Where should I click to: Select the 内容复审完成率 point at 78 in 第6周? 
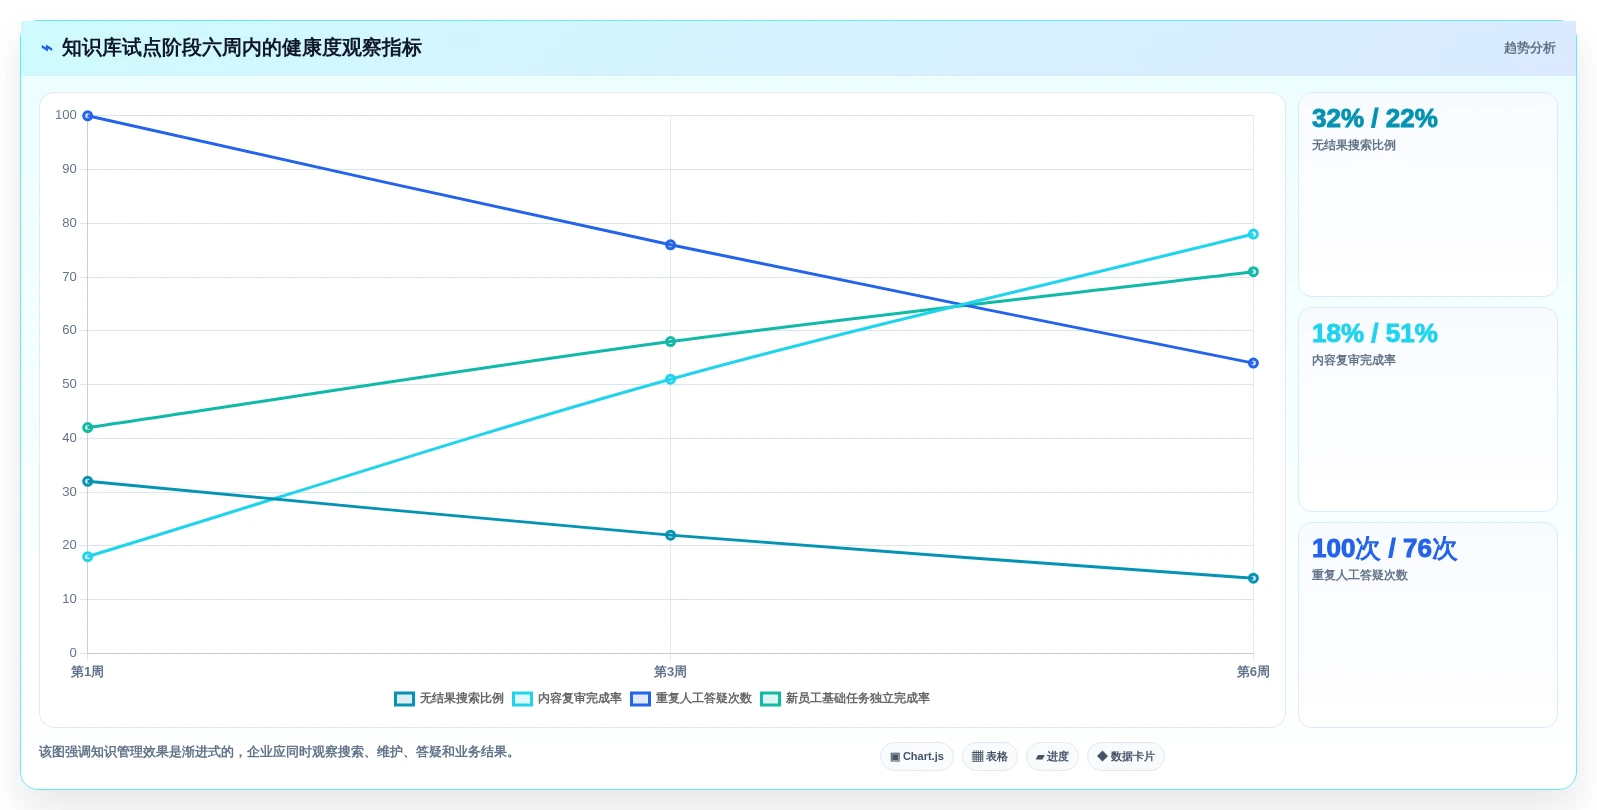1253,234
